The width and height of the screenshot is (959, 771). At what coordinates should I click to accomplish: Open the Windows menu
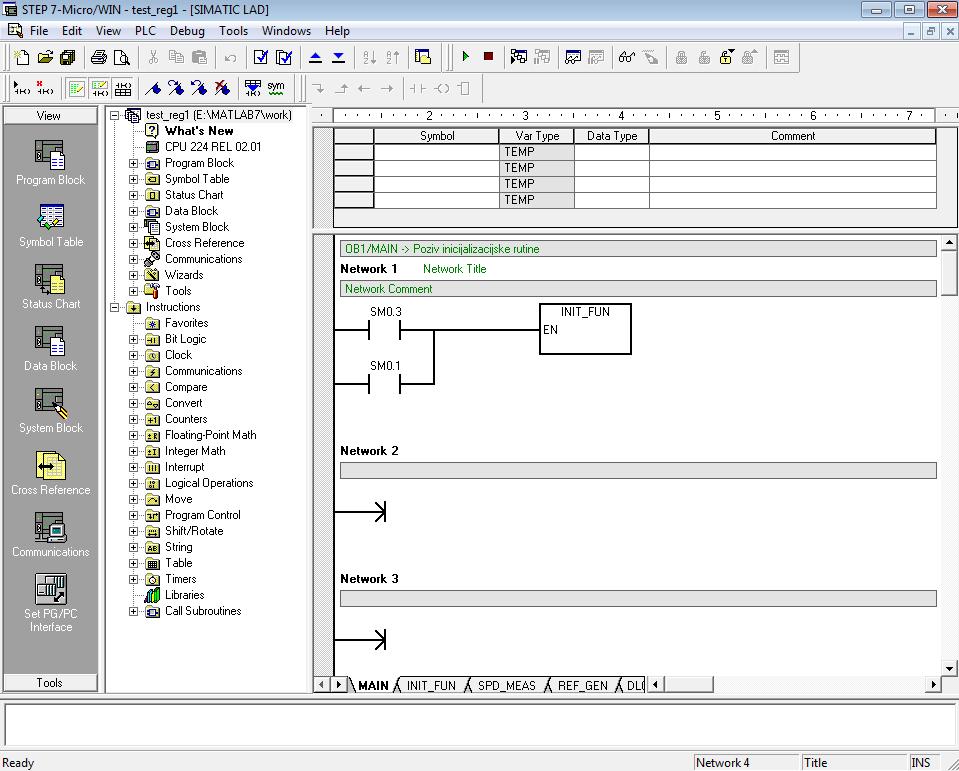(286, 31)
